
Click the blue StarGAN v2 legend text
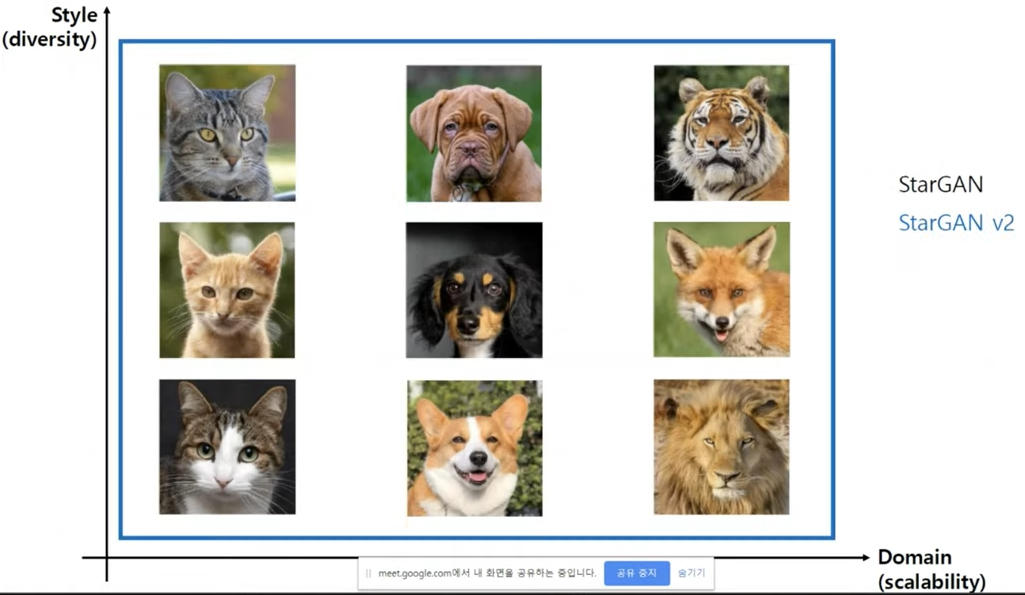pyautogui.click(x=956, y=223)
